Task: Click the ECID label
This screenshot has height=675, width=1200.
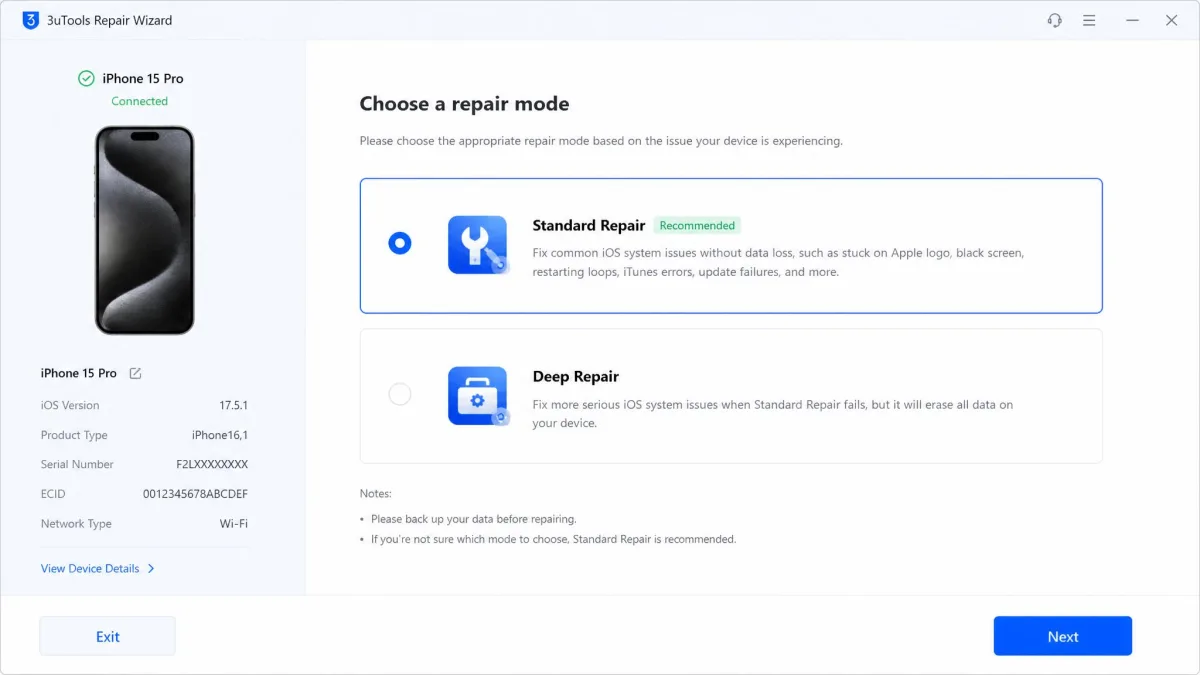Action: [x=53, y=494]
